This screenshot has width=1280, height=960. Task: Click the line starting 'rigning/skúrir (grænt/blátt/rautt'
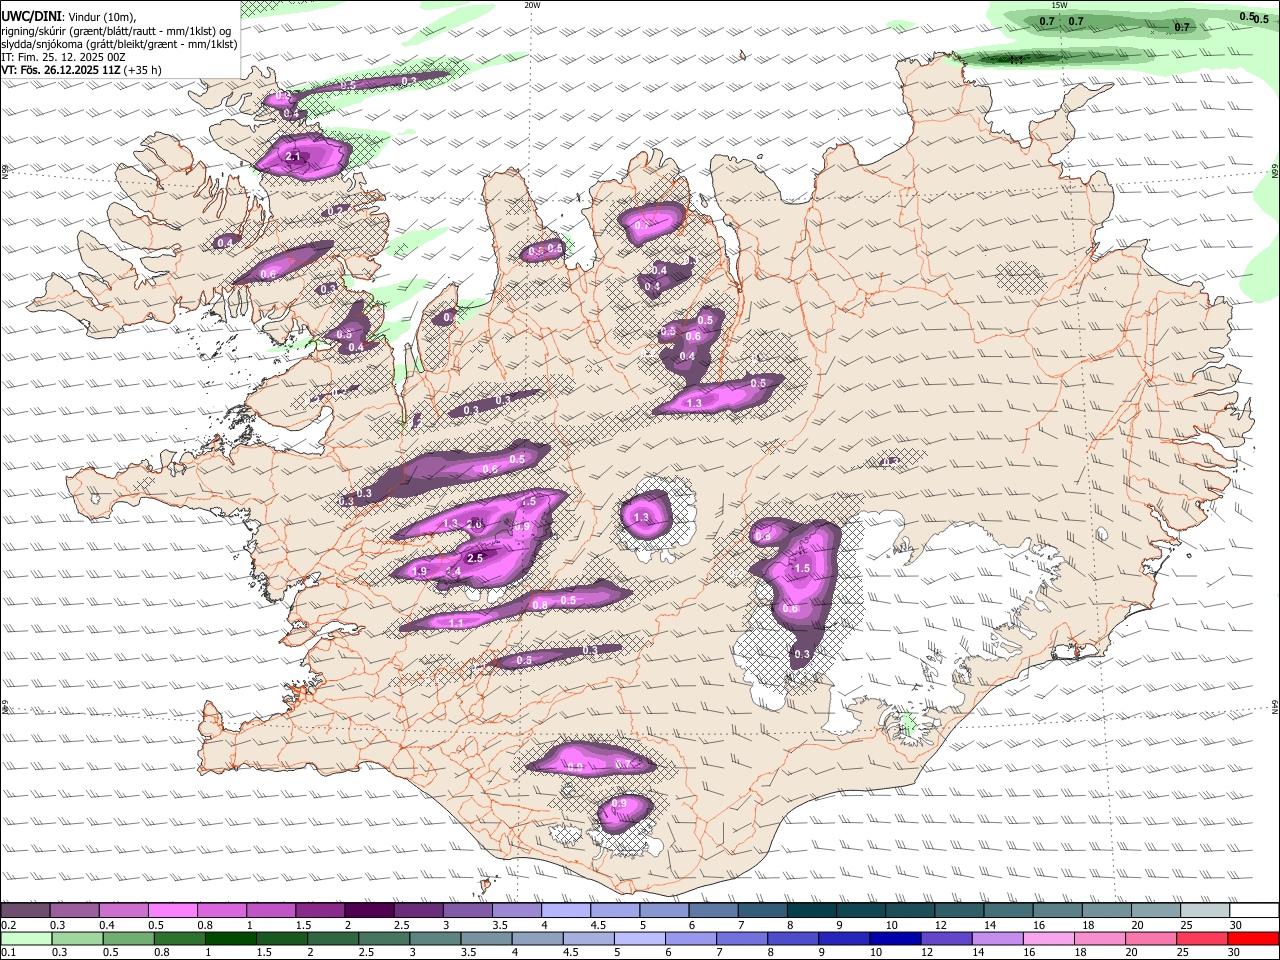coord(116,31)
